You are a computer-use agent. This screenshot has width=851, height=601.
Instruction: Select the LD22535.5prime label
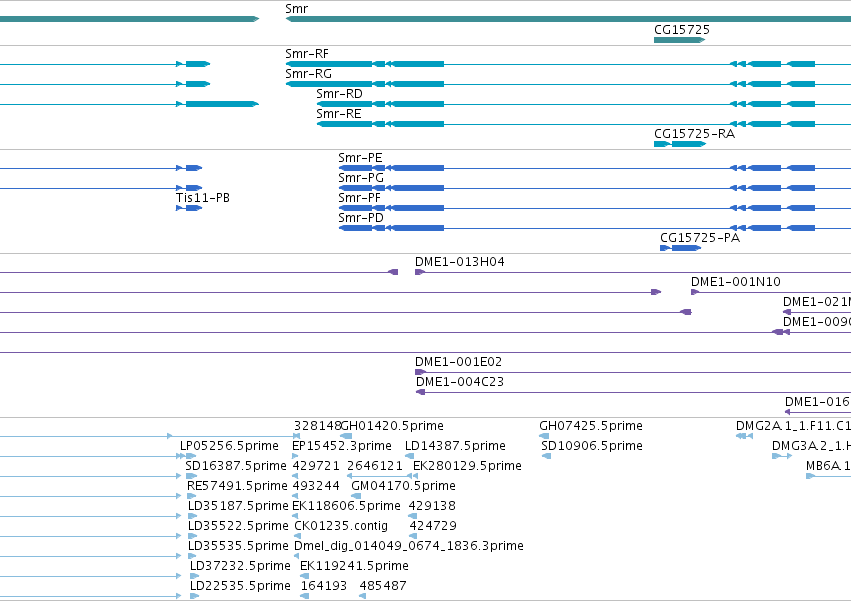(x=240, y=586)
